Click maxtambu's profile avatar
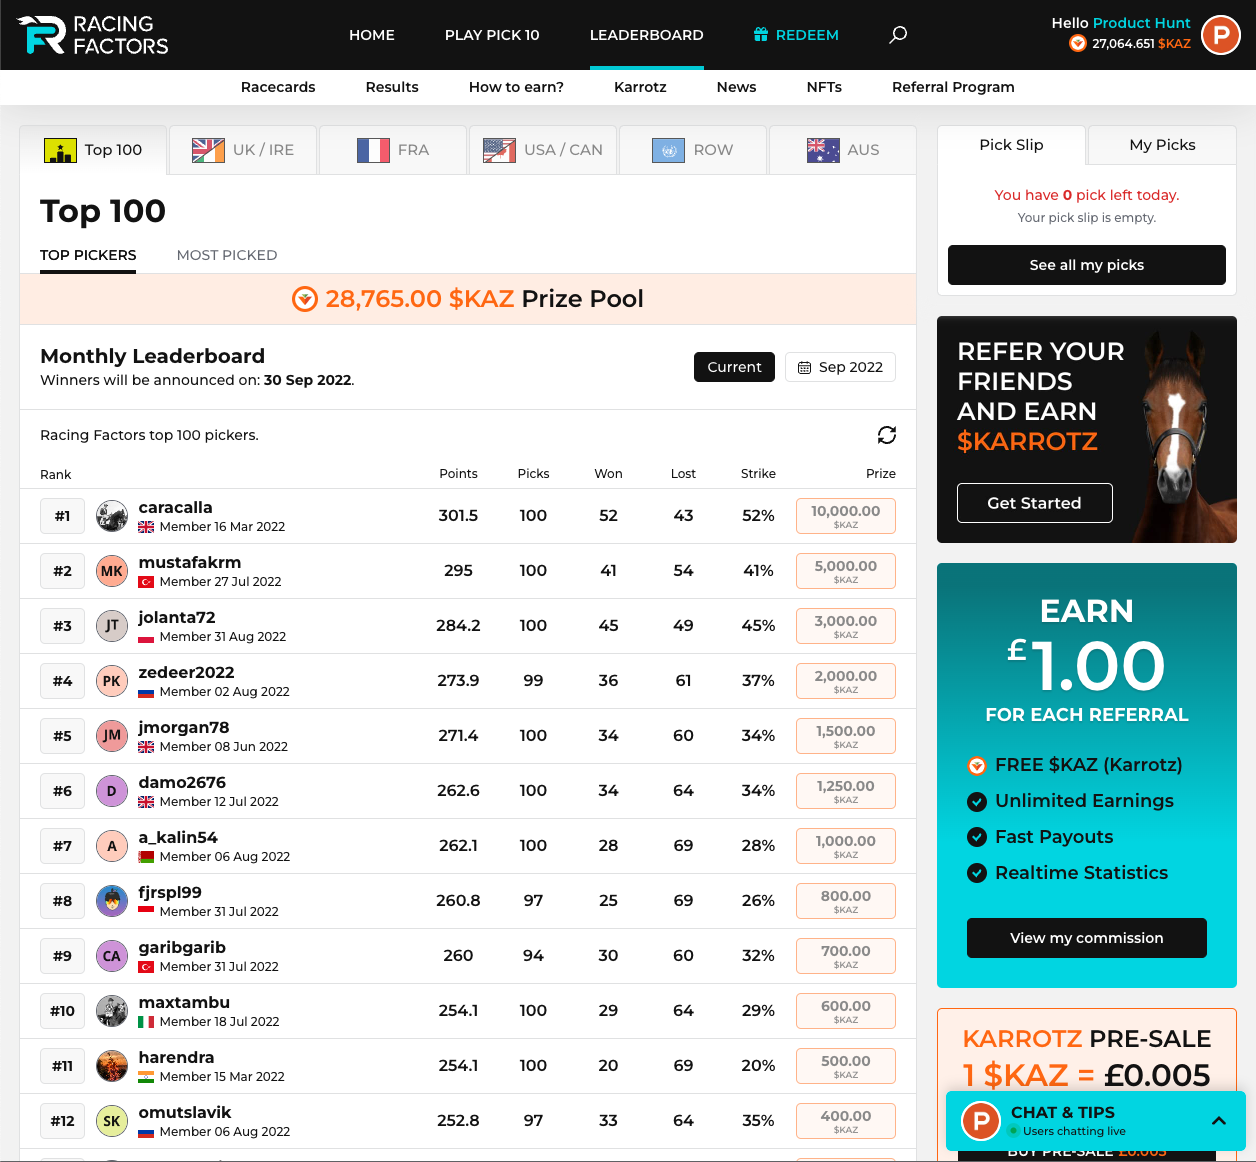 point(112,1011)
